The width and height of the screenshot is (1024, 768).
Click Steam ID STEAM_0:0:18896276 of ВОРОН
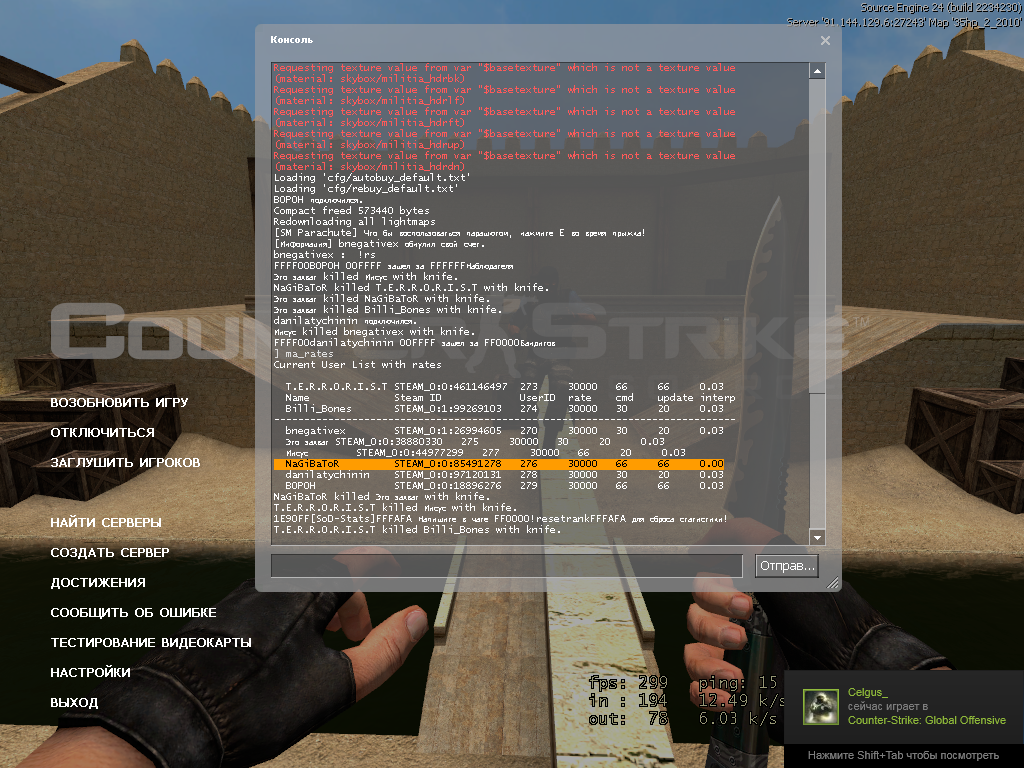[x=448, y=486]
